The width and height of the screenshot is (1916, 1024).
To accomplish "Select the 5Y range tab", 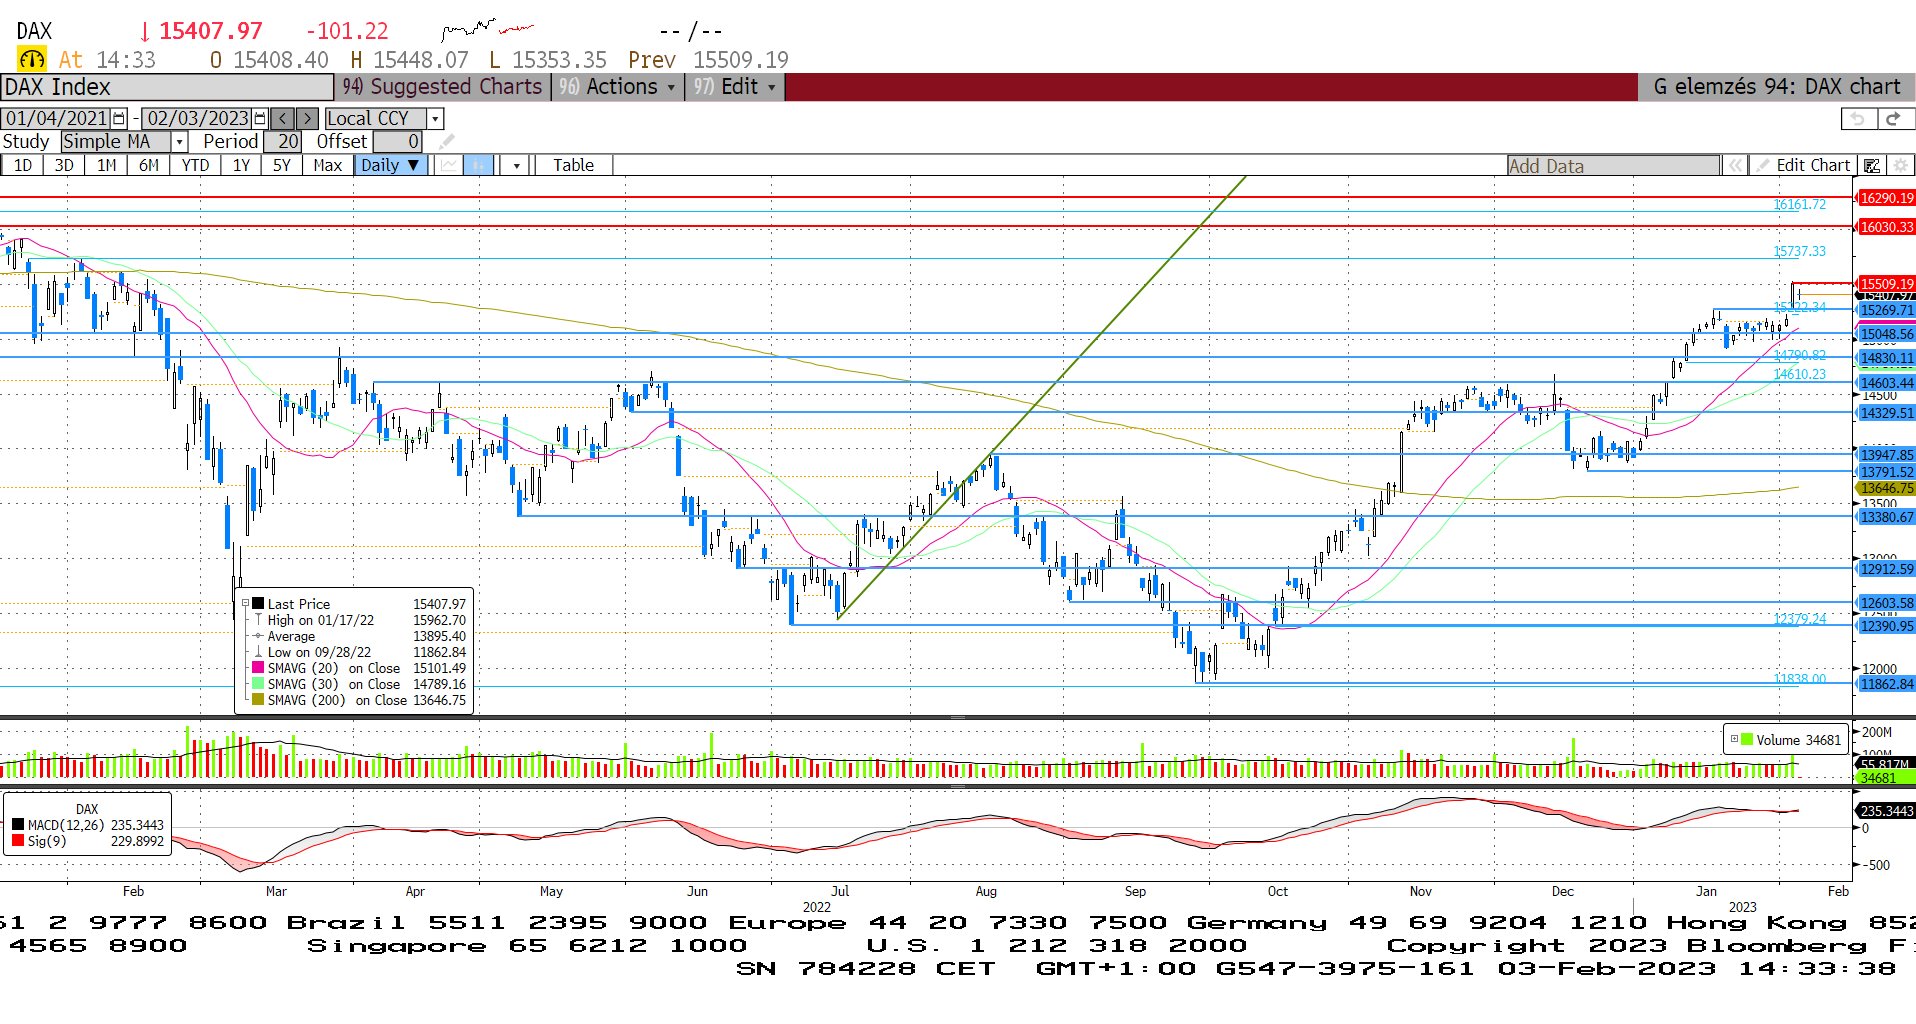I will 282,165.
